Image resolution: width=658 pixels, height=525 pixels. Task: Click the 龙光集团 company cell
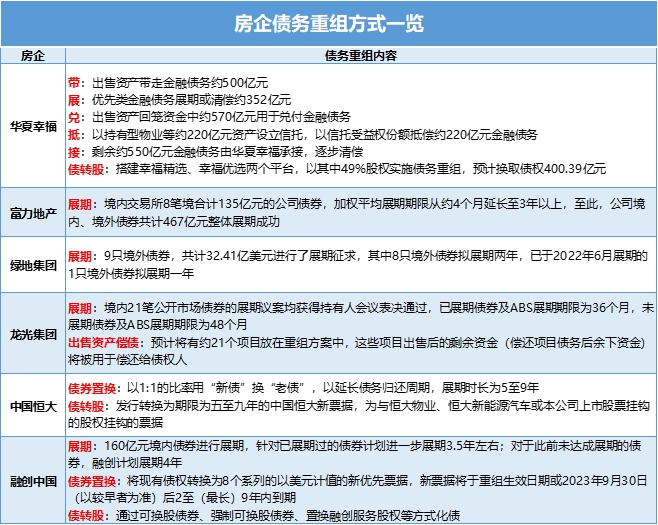33,334
